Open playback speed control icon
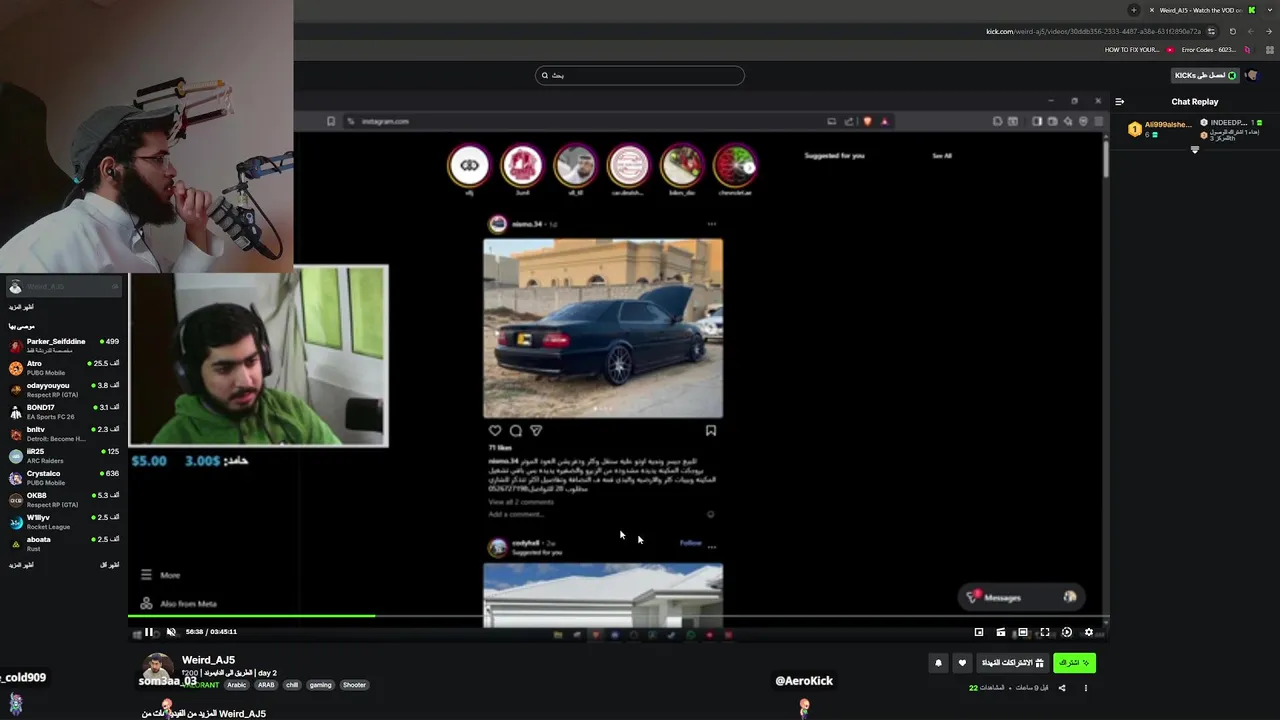Viewport: 1280px width, 720px height. click(1067, 632)
